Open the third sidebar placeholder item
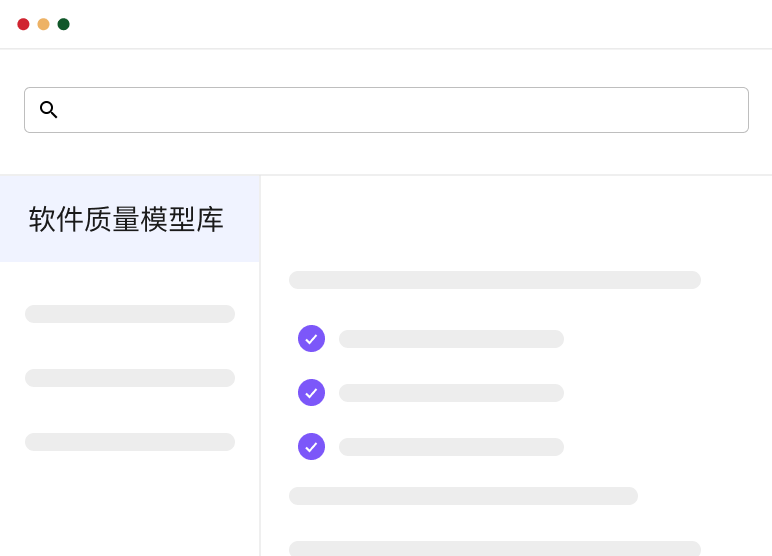The image size is (772, 556). 130,442
